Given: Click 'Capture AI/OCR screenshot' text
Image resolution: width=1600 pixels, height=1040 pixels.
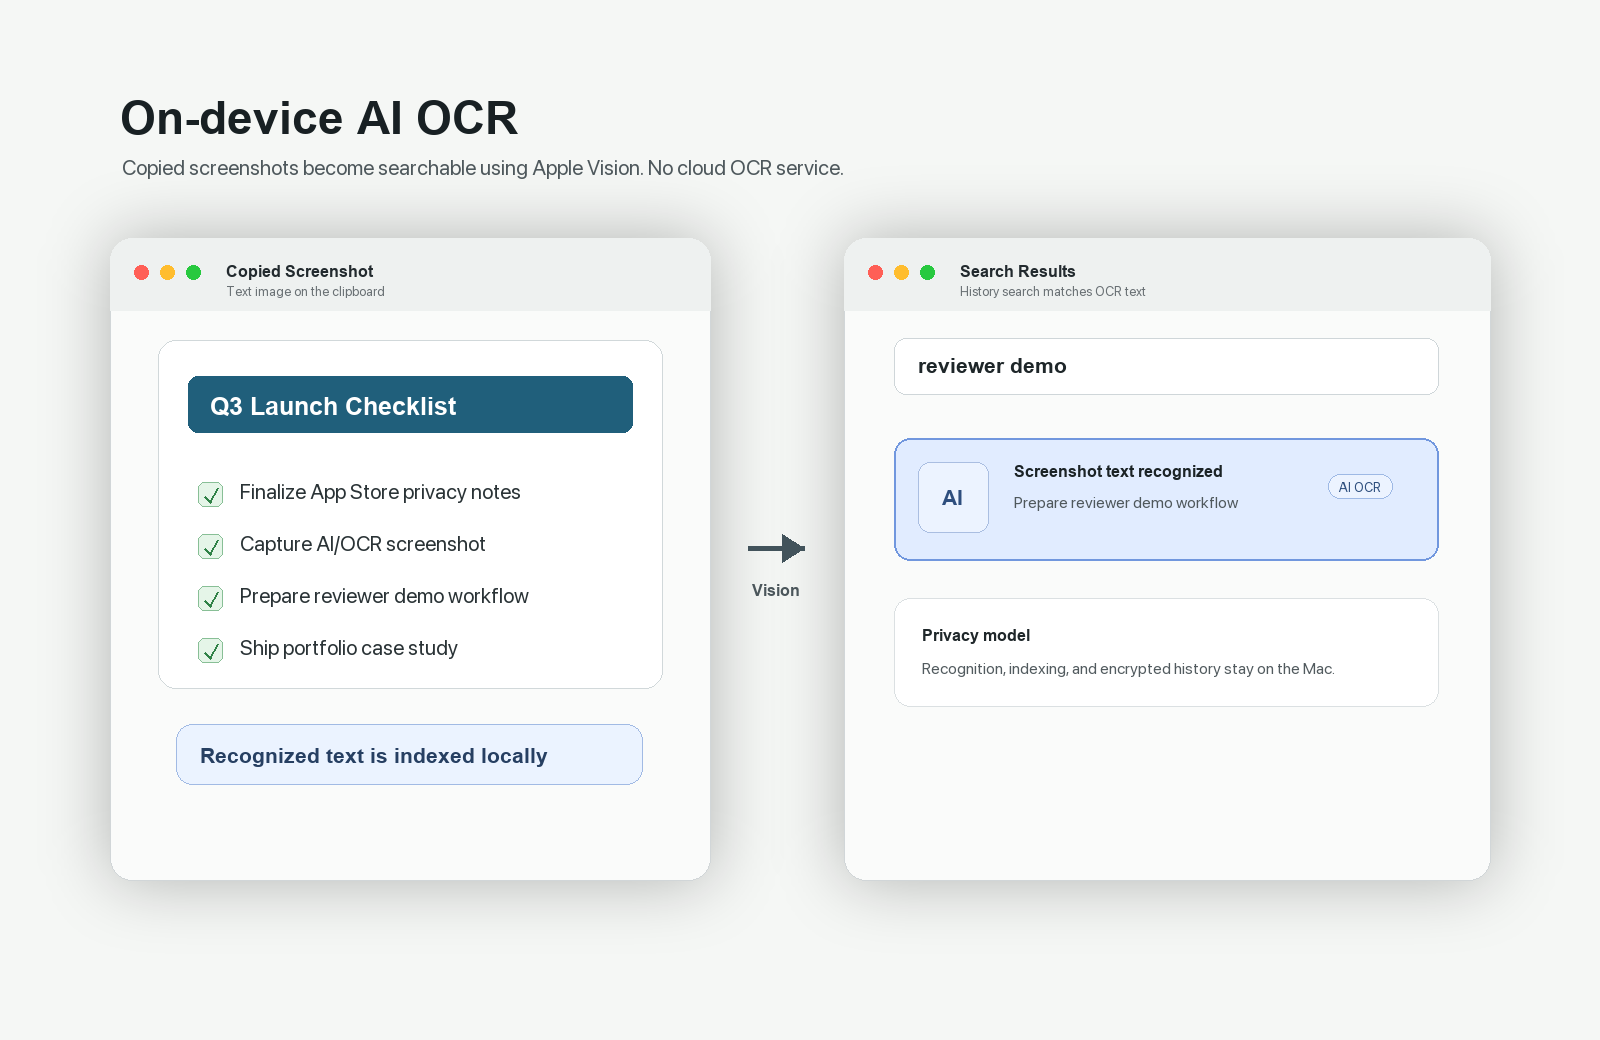Looking at the screenshot, I should pyautogui.click(x=362, y=544).
